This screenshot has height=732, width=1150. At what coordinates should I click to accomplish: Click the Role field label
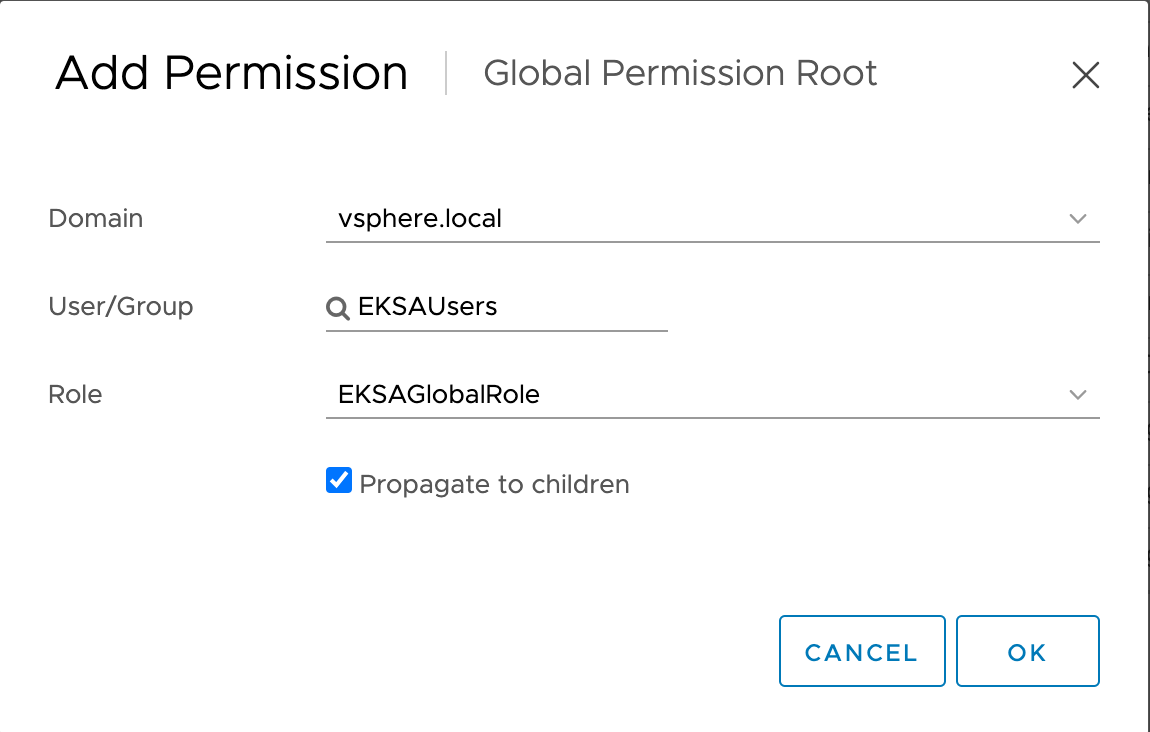click(75, 394)
